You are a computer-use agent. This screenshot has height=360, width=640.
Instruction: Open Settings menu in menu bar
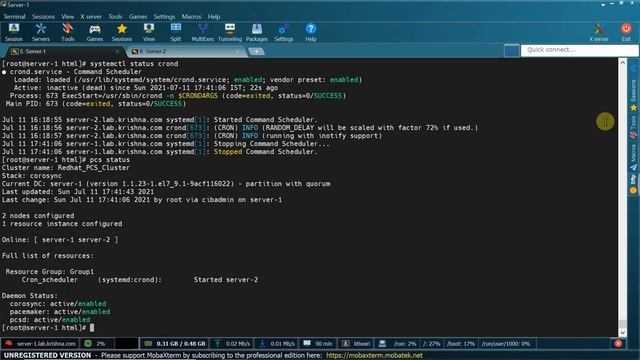[x=164, y=17]
